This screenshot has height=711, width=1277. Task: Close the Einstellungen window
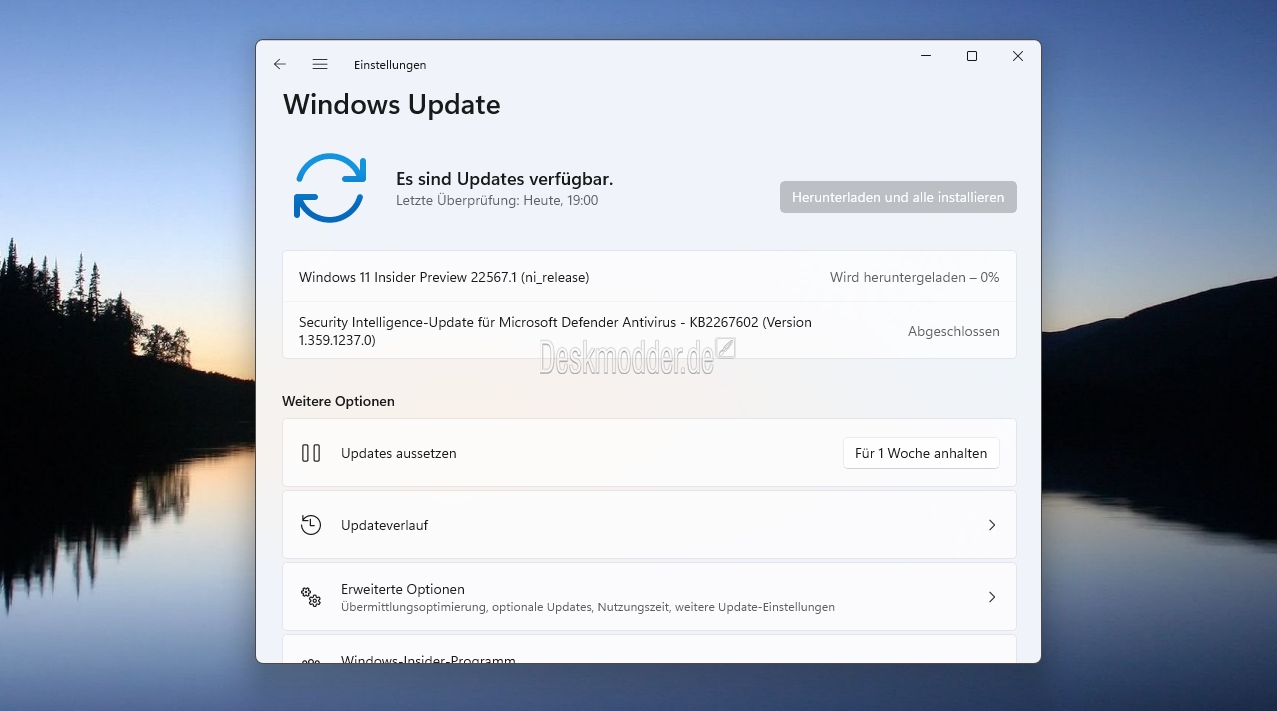(x=1018, y=57)
